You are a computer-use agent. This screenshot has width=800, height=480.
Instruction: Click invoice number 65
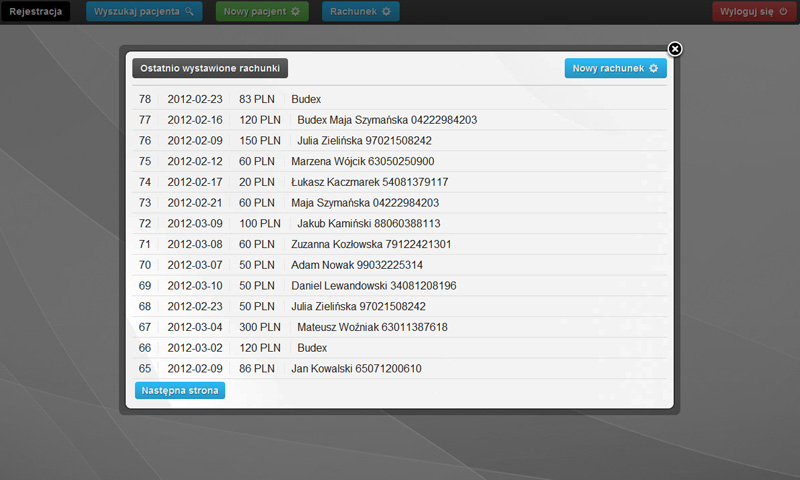[145, 368]
